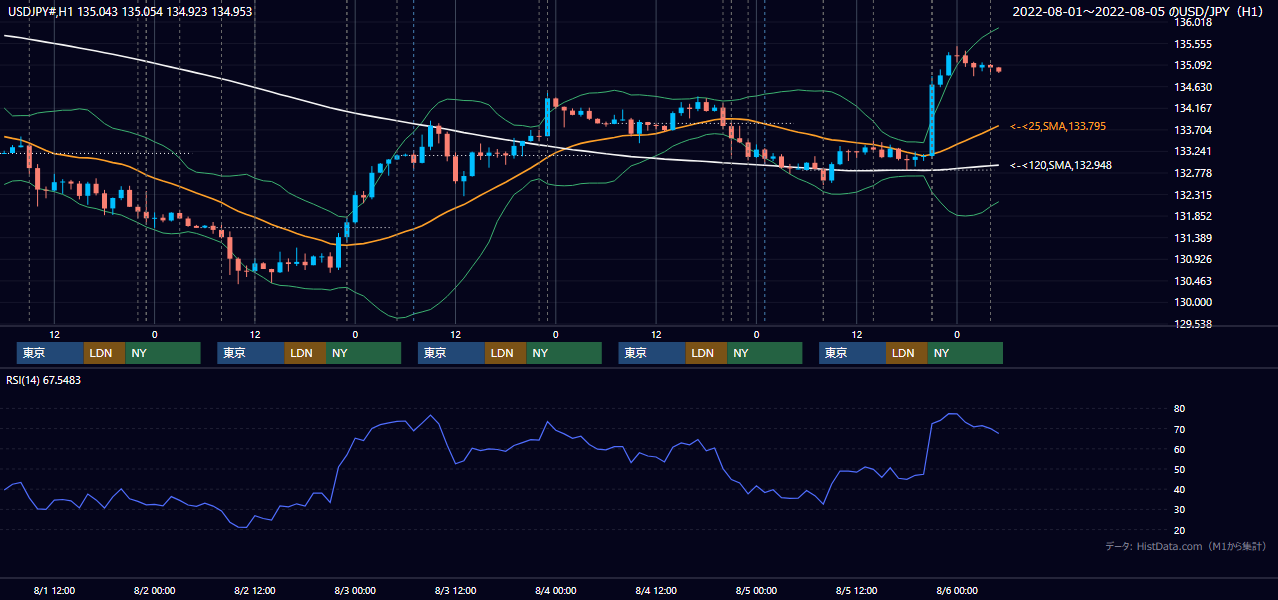Viewport: 1278px width, 600px height.
Task: Click price axis label 131.852
Action: click(1194, 216)
